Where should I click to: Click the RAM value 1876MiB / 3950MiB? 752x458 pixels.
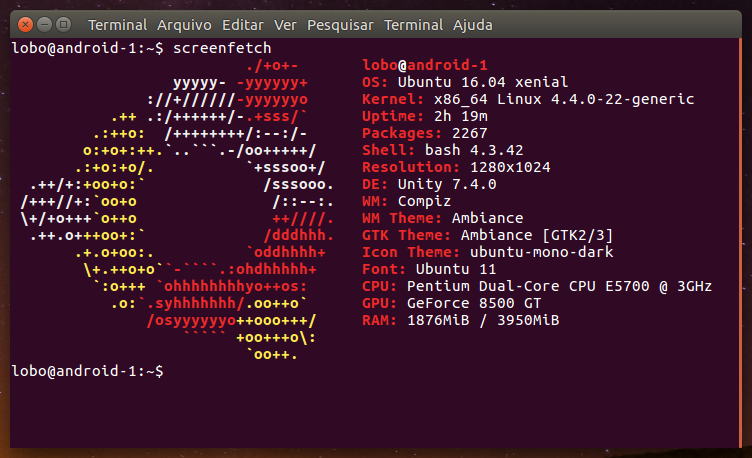click(x=483, y=320)
